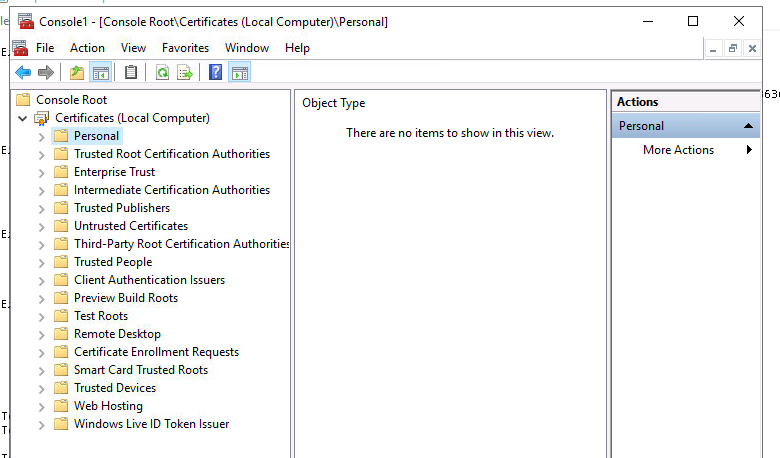Select Console Root in the tree
Viewport: 780px width, 458px height.
[71, 100]
